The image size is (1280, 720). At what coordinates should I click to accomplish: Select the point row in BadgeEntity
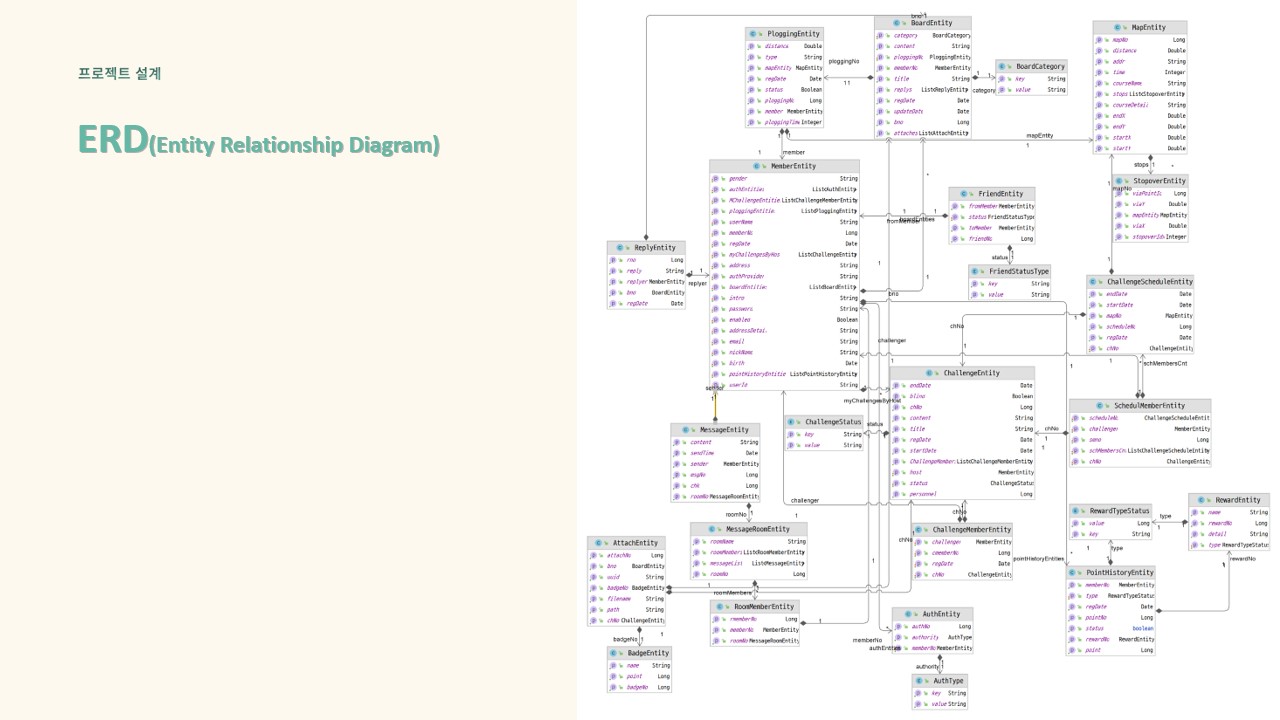pos(640,677)
